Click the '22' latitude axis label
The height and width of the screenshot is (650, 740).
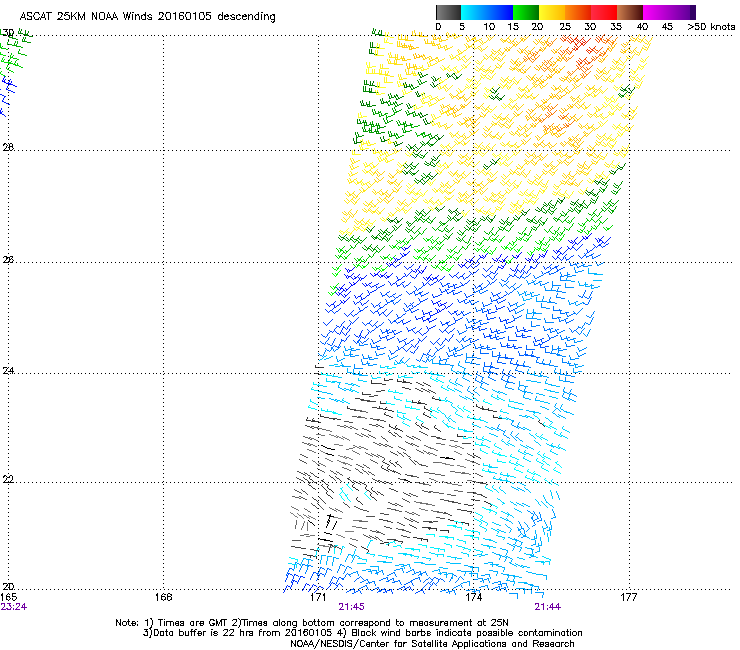tap(8, 479)
